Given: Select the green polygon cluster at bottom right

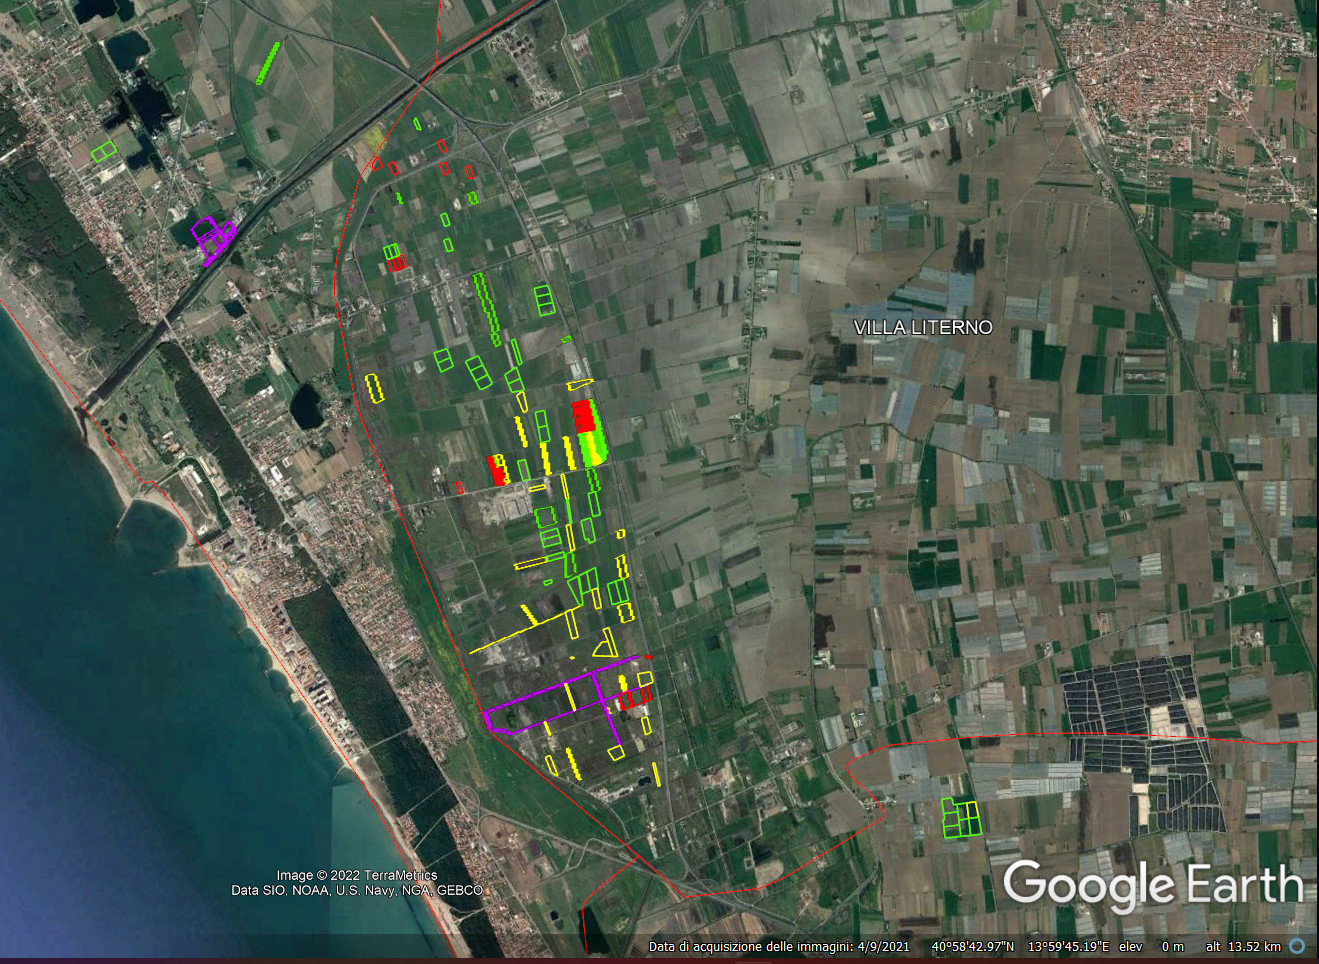Looking at the screenshot, I should tap(961, 818).
